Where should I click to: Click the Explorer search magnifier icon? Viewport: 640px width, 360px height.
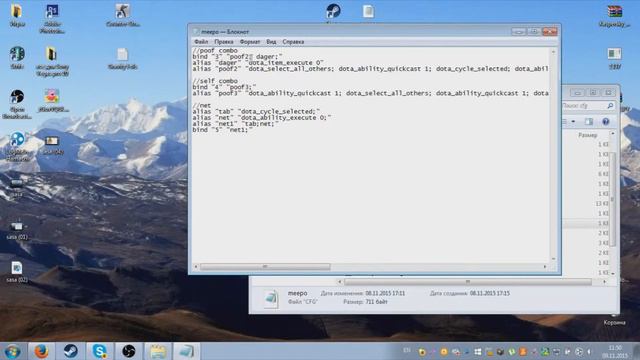(610, 106)
